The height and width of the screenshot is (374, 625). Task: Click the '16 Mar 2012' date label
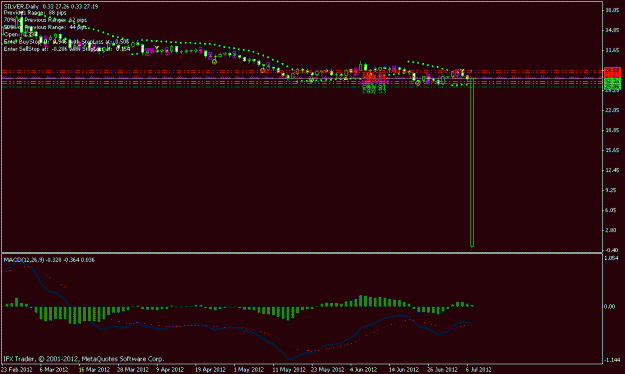(94, 370)
